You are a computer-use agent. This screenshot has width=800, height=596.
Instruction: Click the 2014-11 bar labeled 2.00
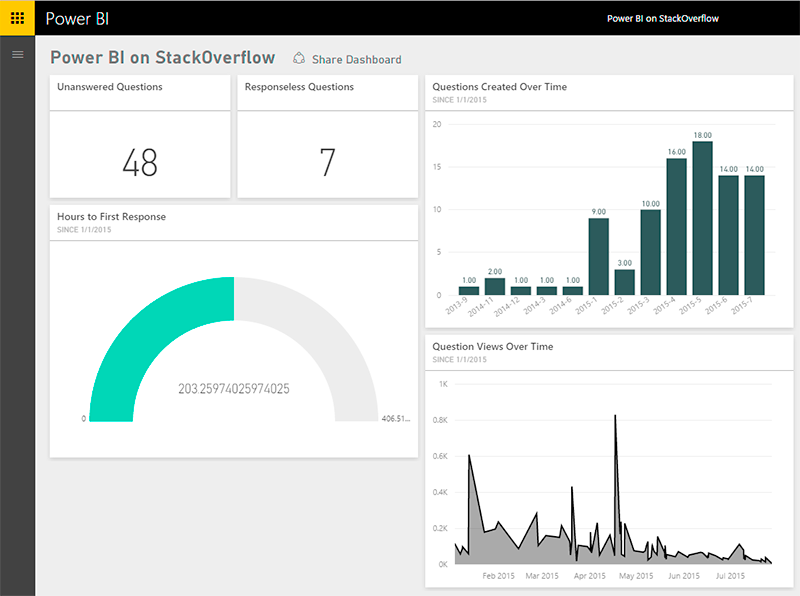click(x=495, y=286)
